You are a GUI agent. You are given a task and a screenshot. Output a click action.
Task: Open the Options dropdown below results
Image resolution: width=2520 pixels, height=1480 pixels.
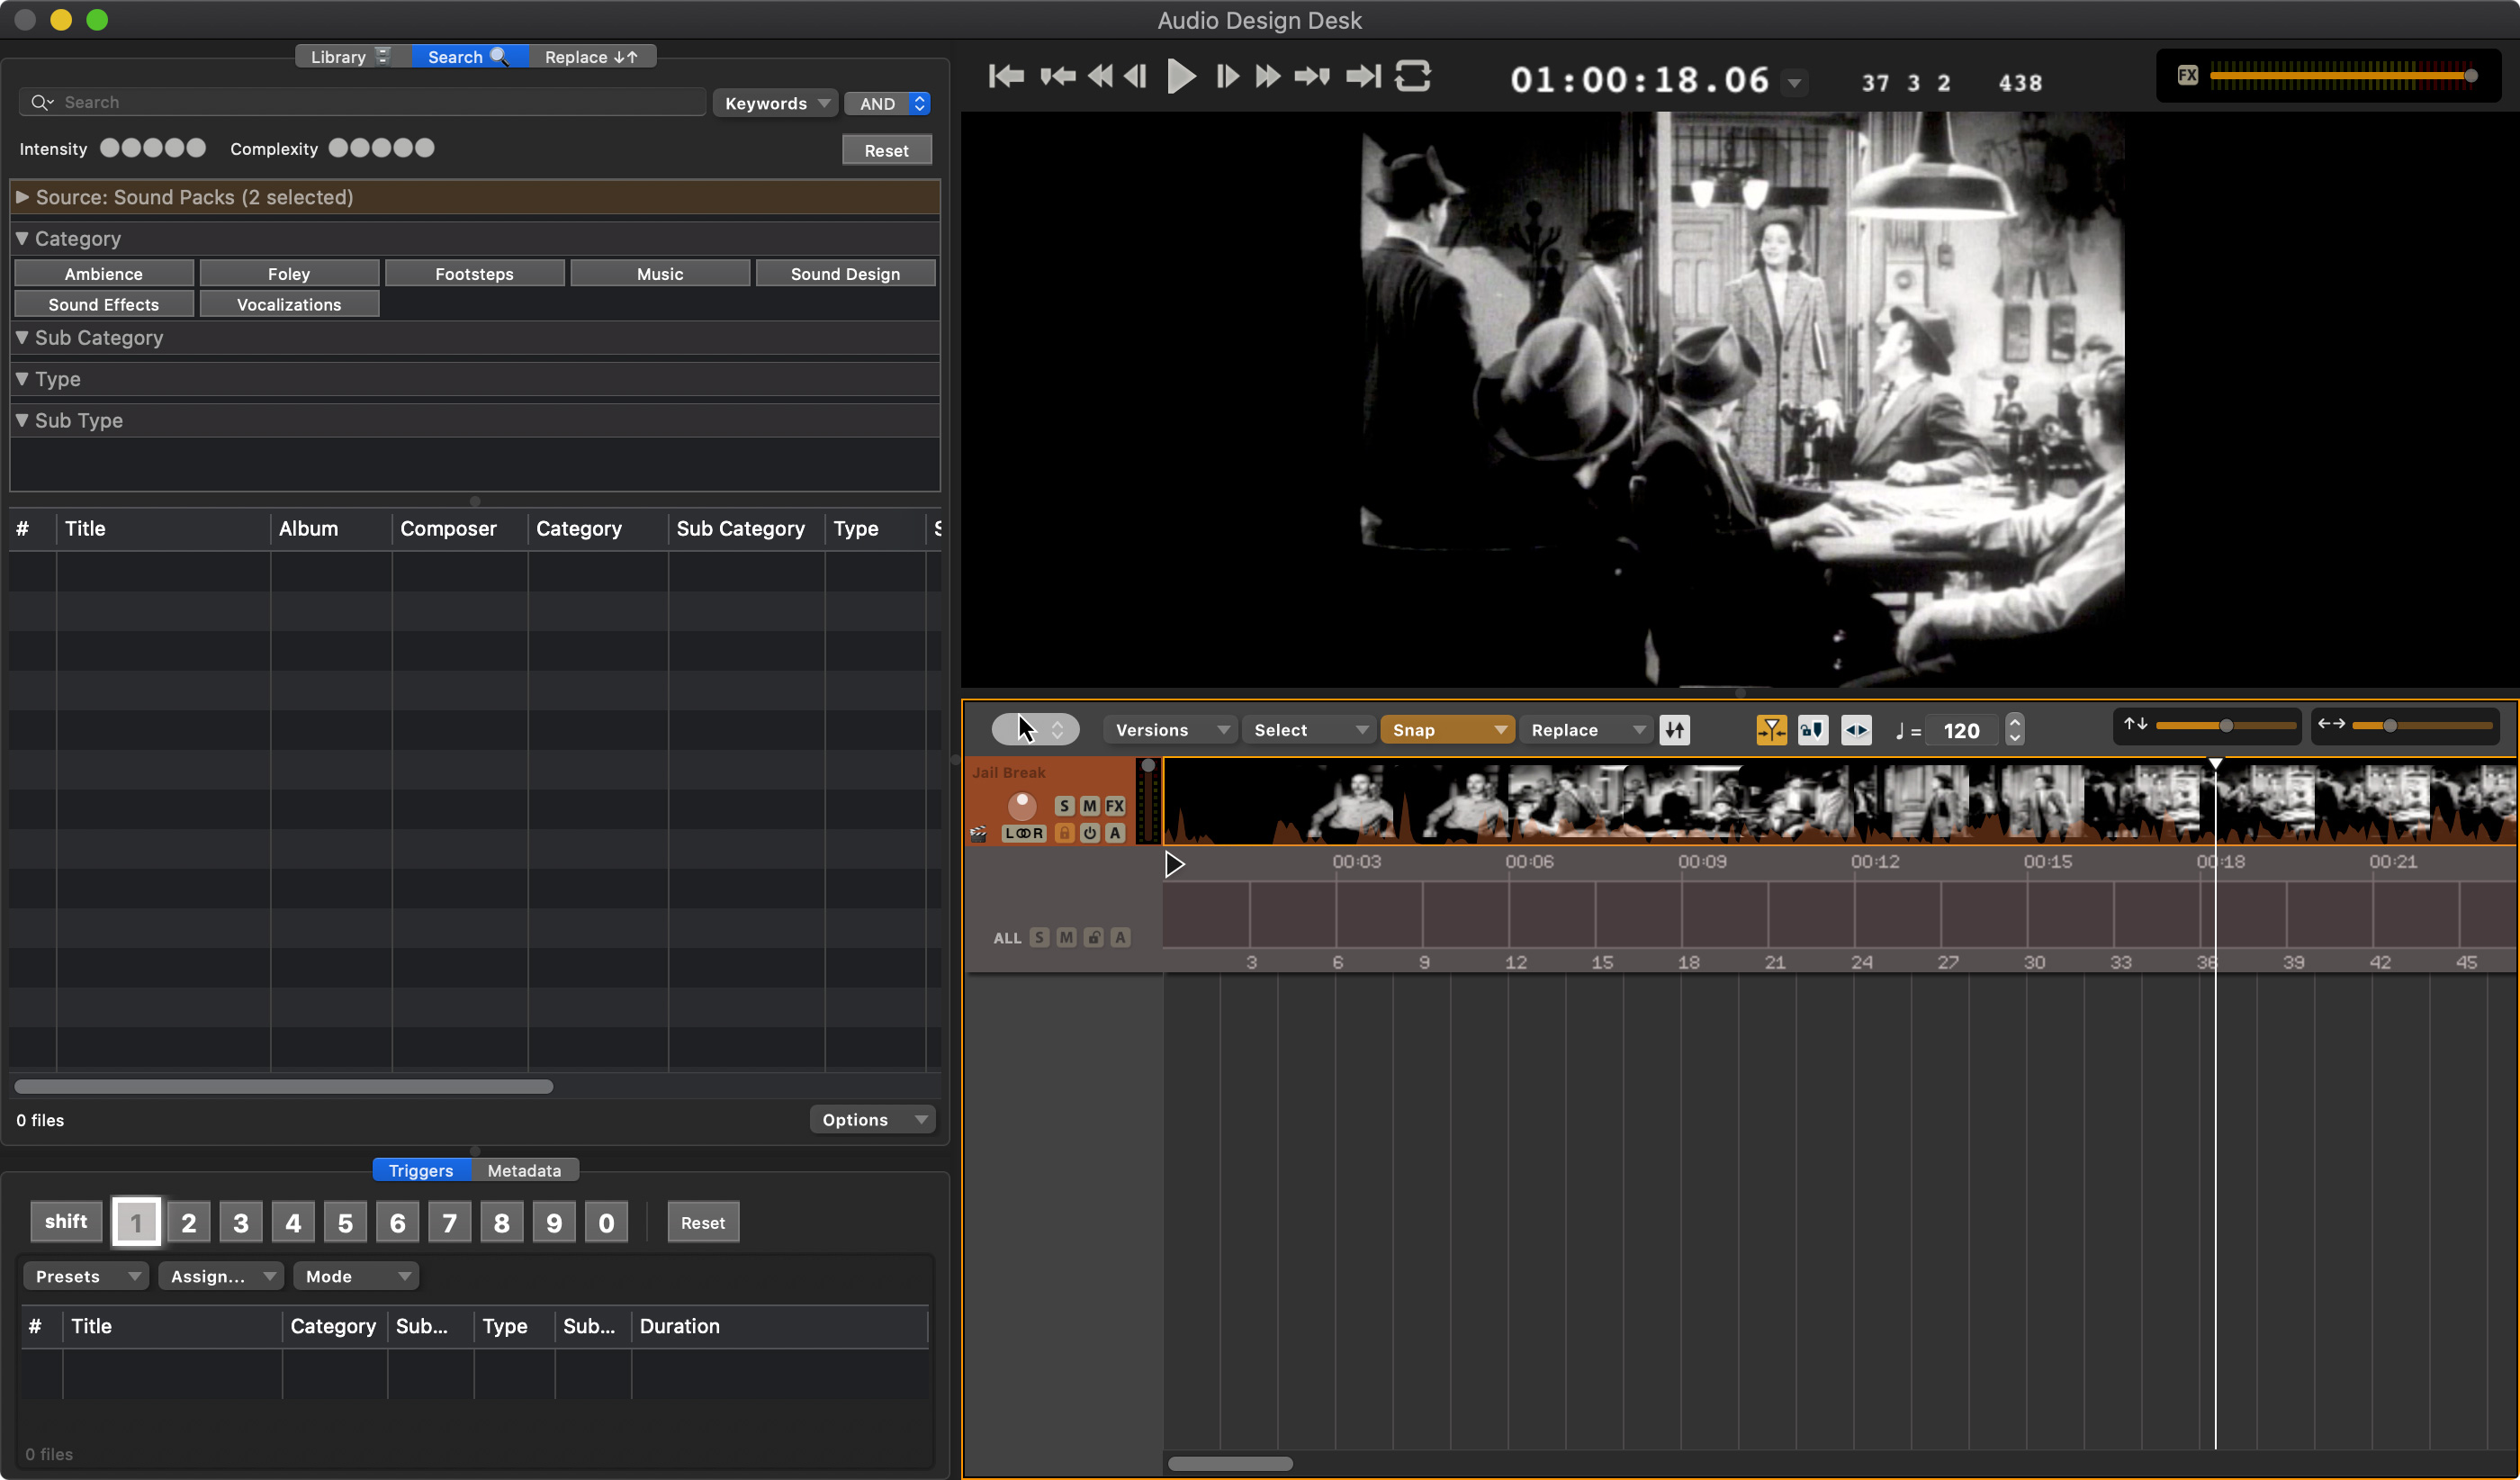tap(873, 1119)
